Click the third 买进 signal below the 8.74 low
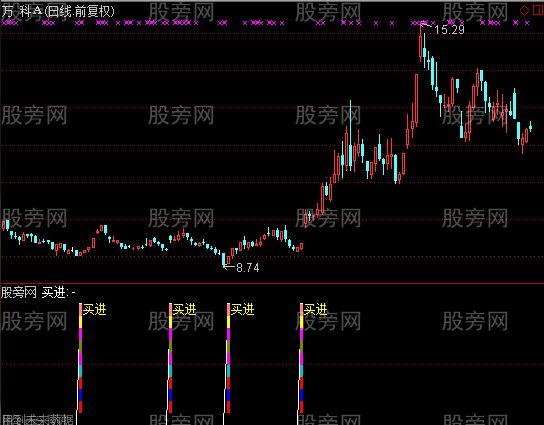The width and height of the screenshot is (544, 425). click(243, 309)
